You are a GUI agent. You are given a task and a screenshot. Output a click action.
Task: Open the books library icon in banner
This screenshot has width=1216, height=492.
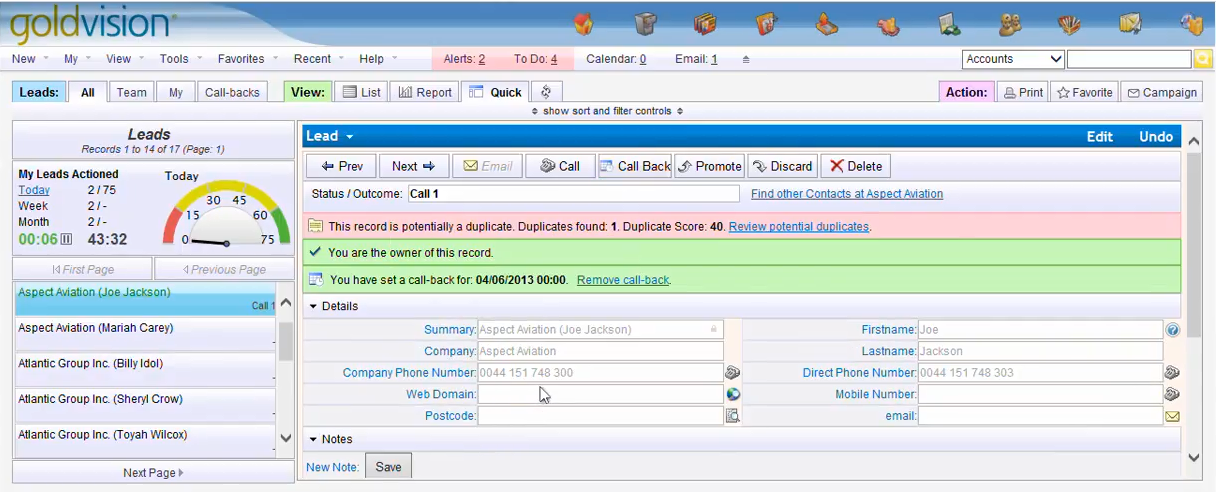[706, 24]
